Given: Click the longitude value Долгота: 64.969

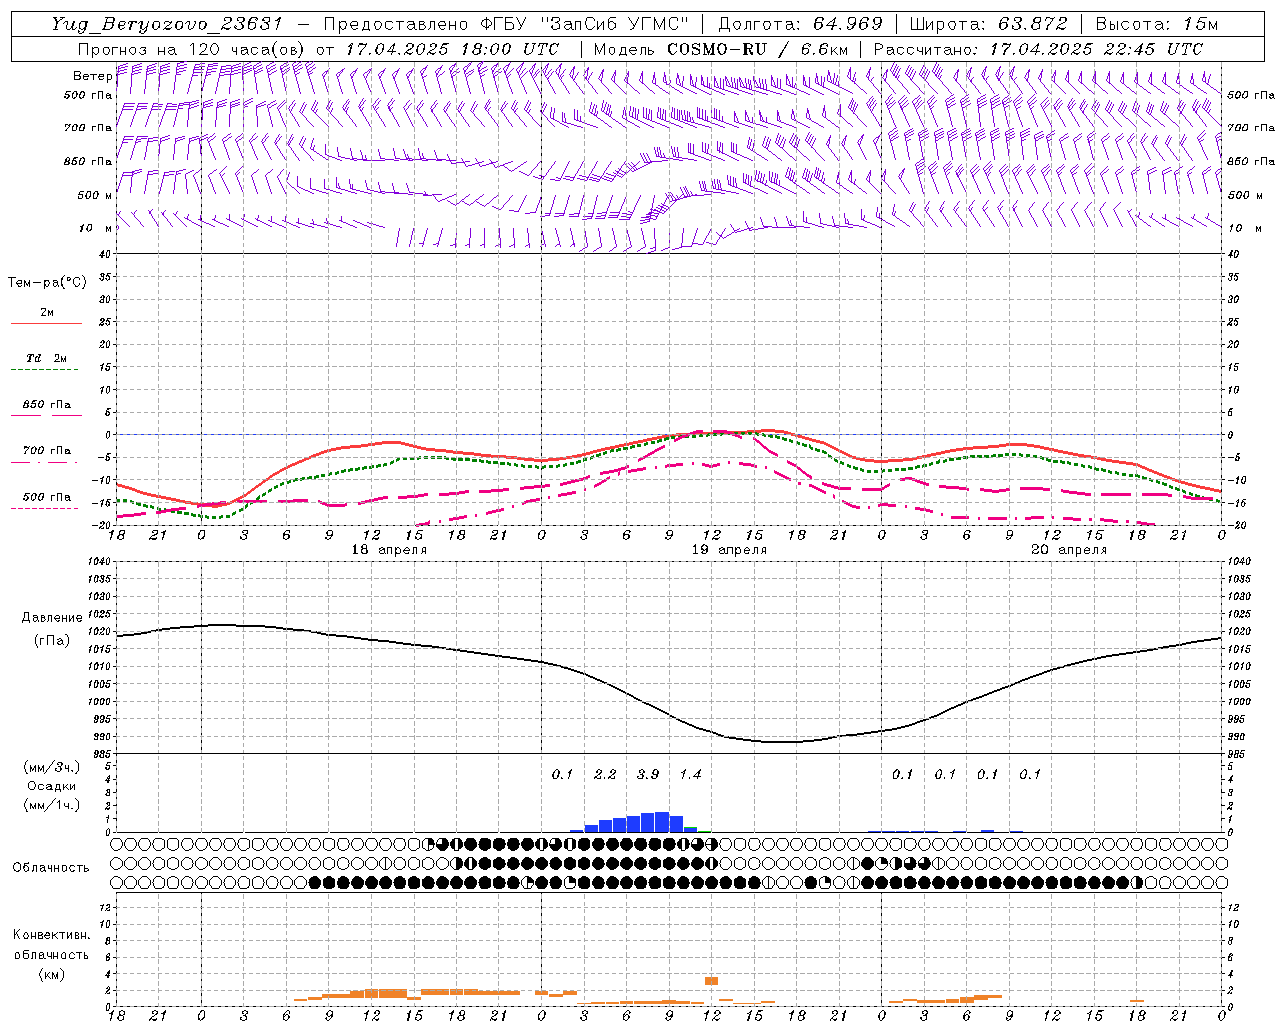Looking at the screenshot, I should [800, 24].
